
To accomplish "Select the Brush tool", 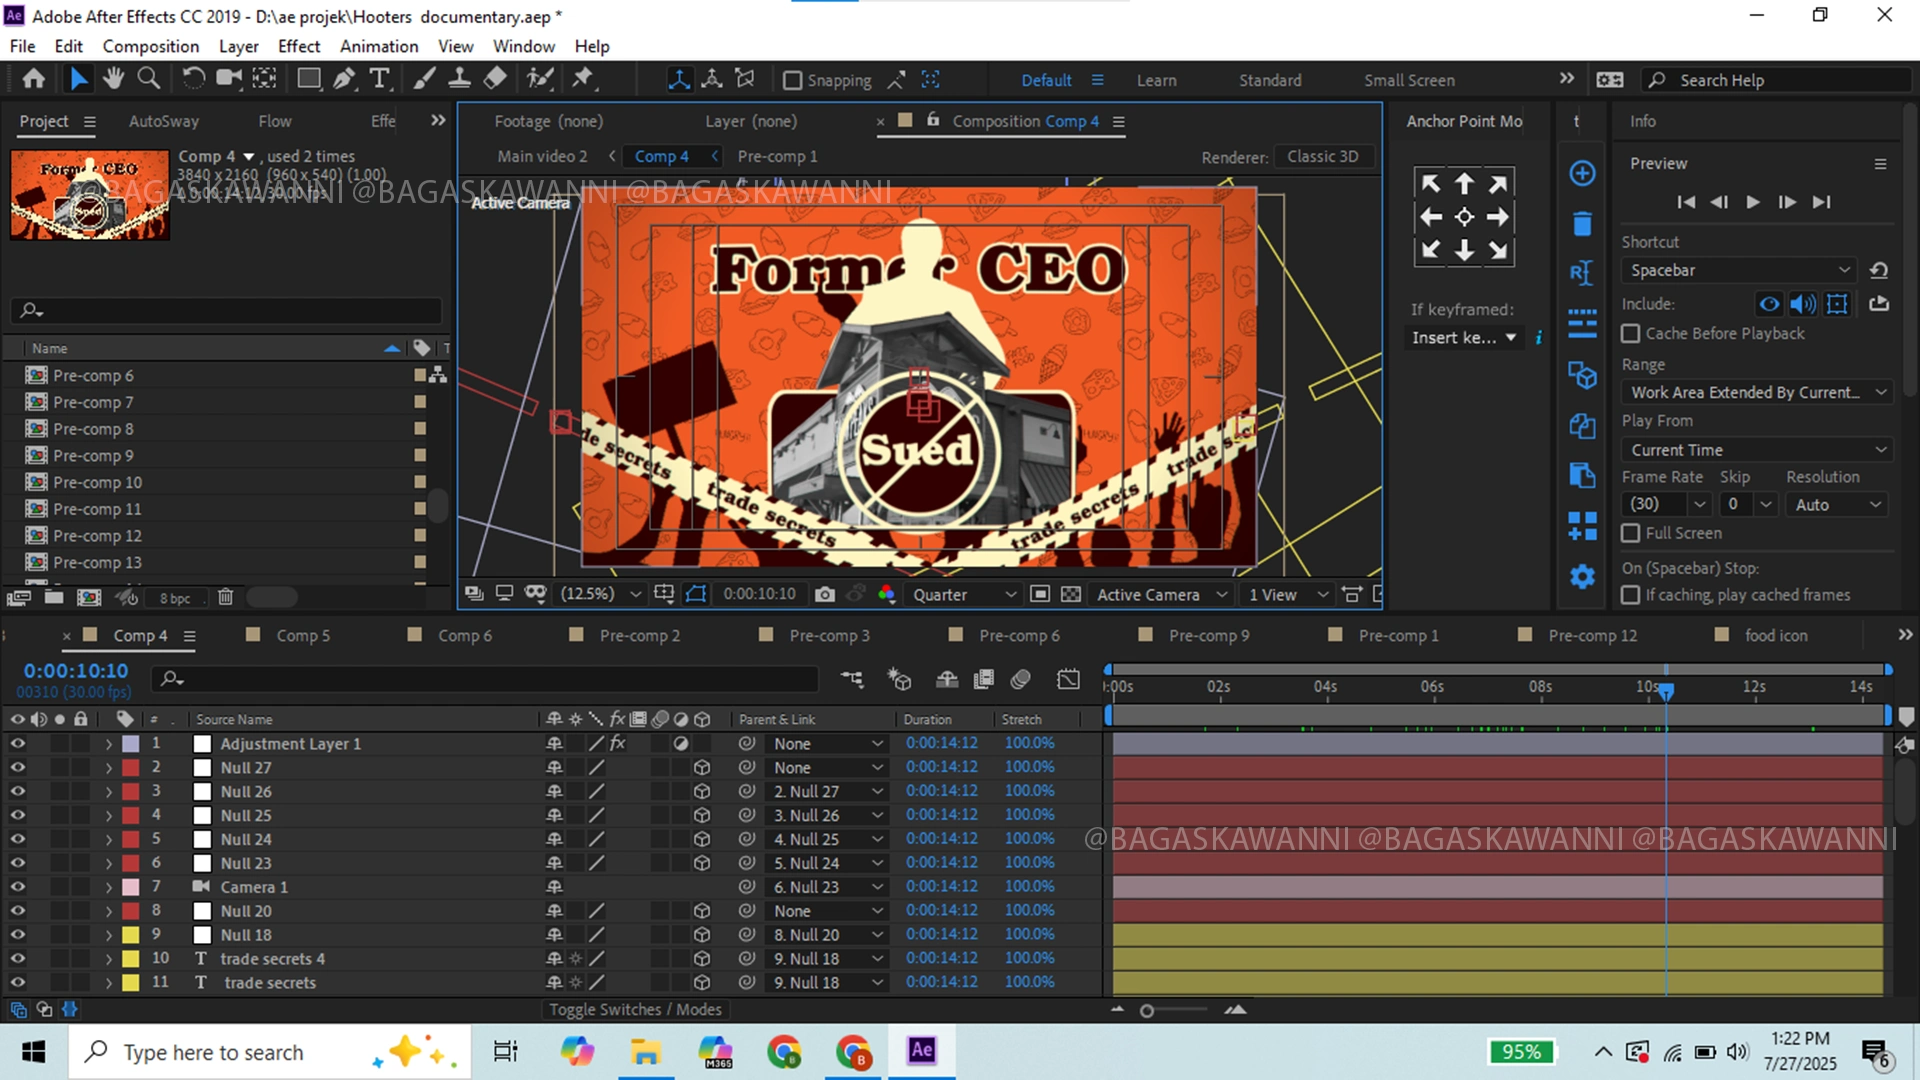I will (x=424, y=79).
